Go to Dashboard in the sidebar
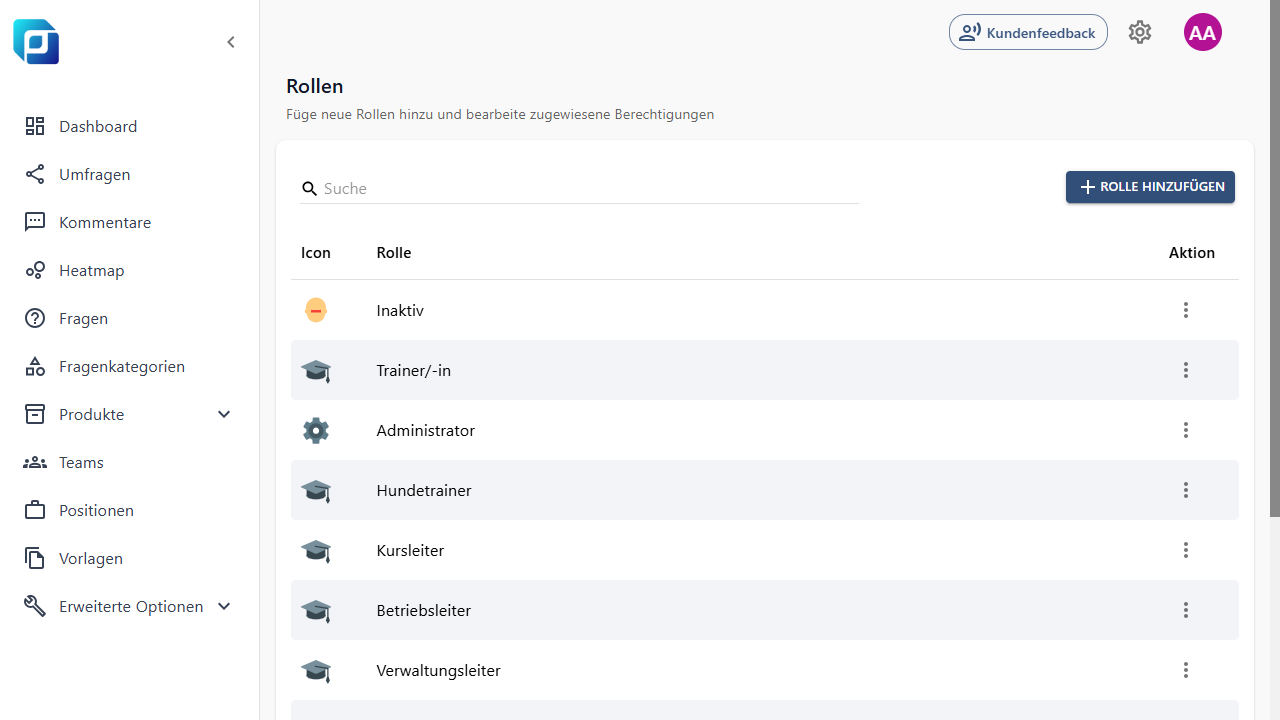This screenshot has width=1280, height=720. [98, 126]
